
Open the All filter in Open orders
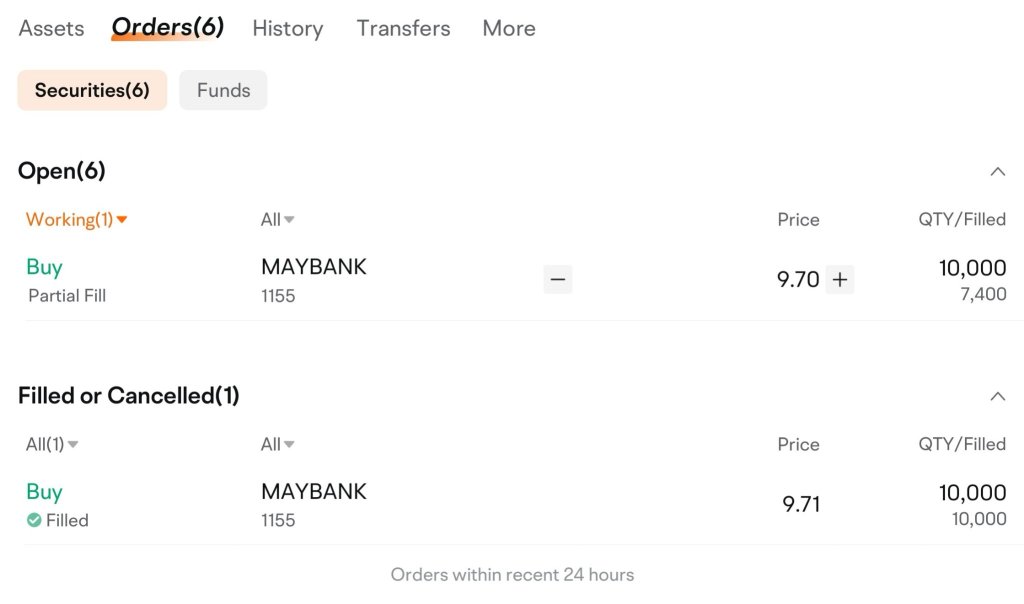(278, 219)
